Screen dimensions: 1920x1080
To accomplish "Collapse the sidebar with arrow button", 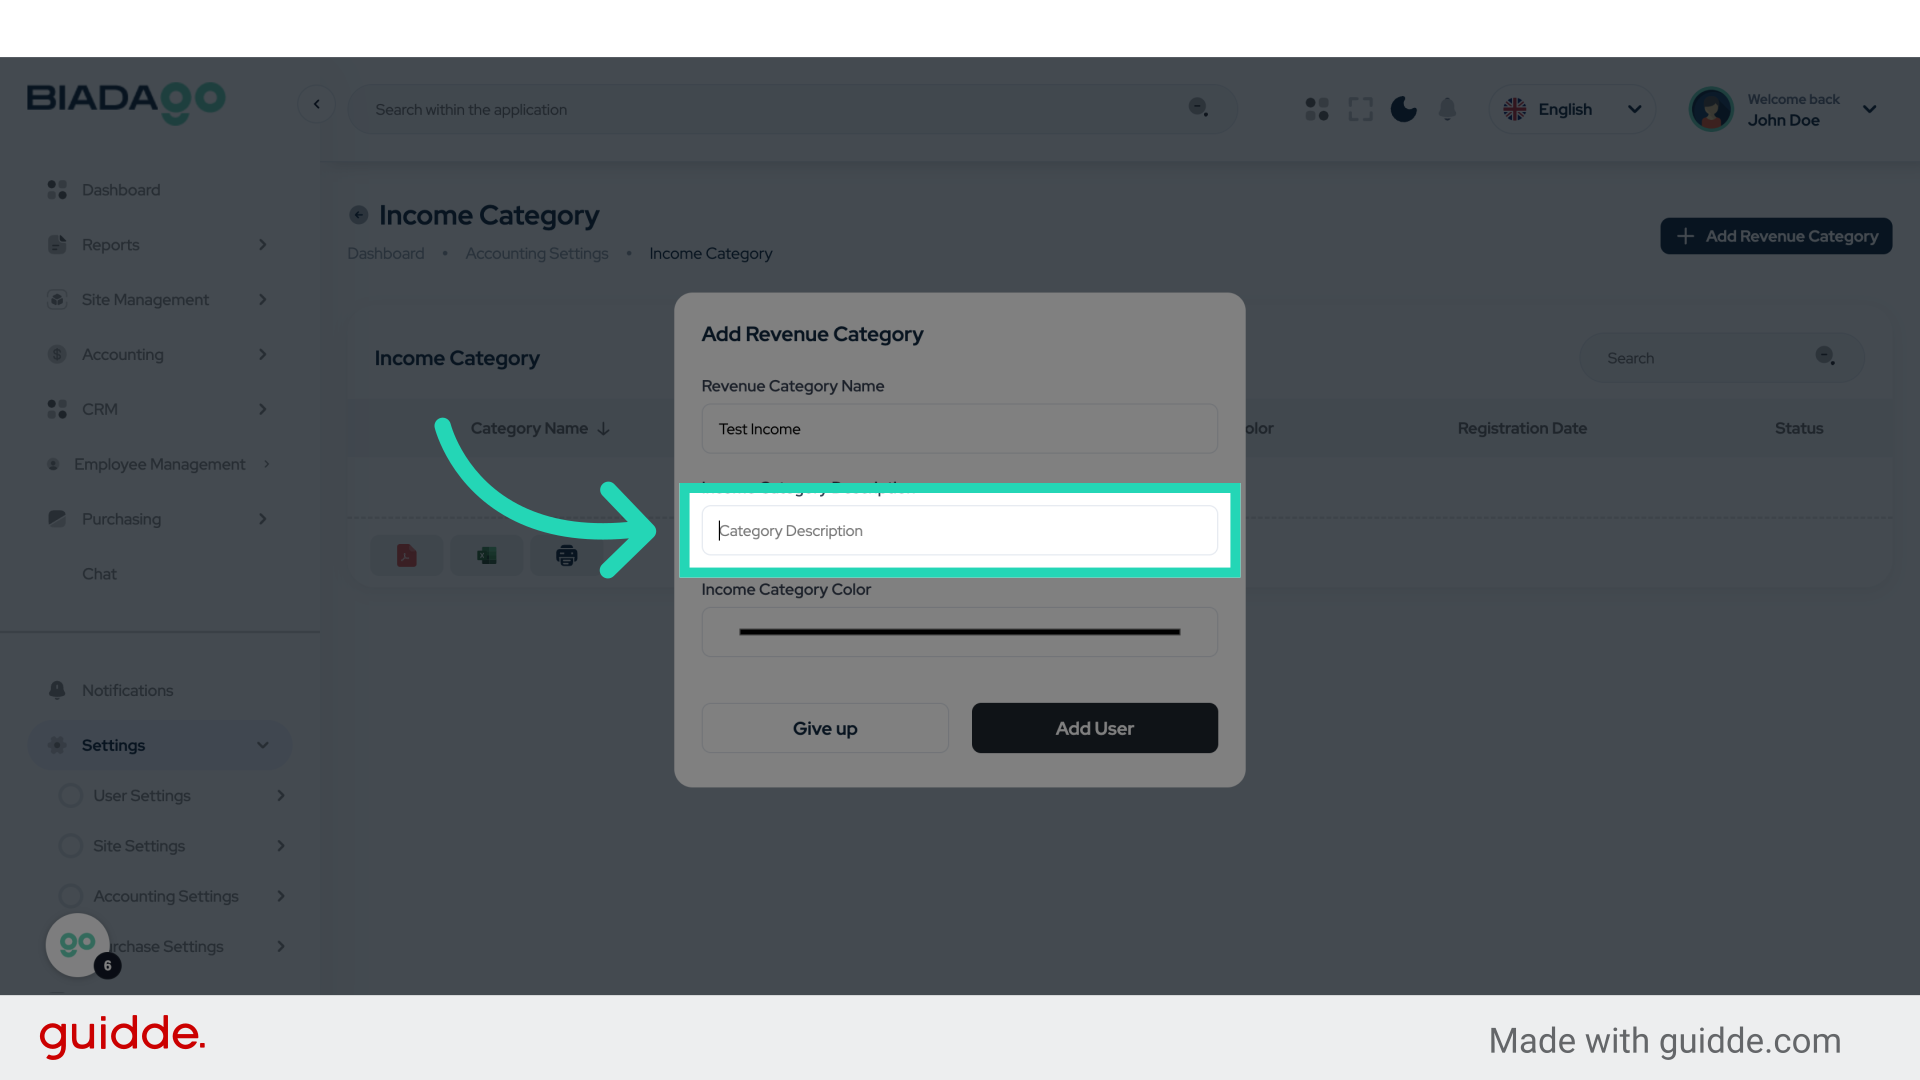I will [x=317, y=104].
